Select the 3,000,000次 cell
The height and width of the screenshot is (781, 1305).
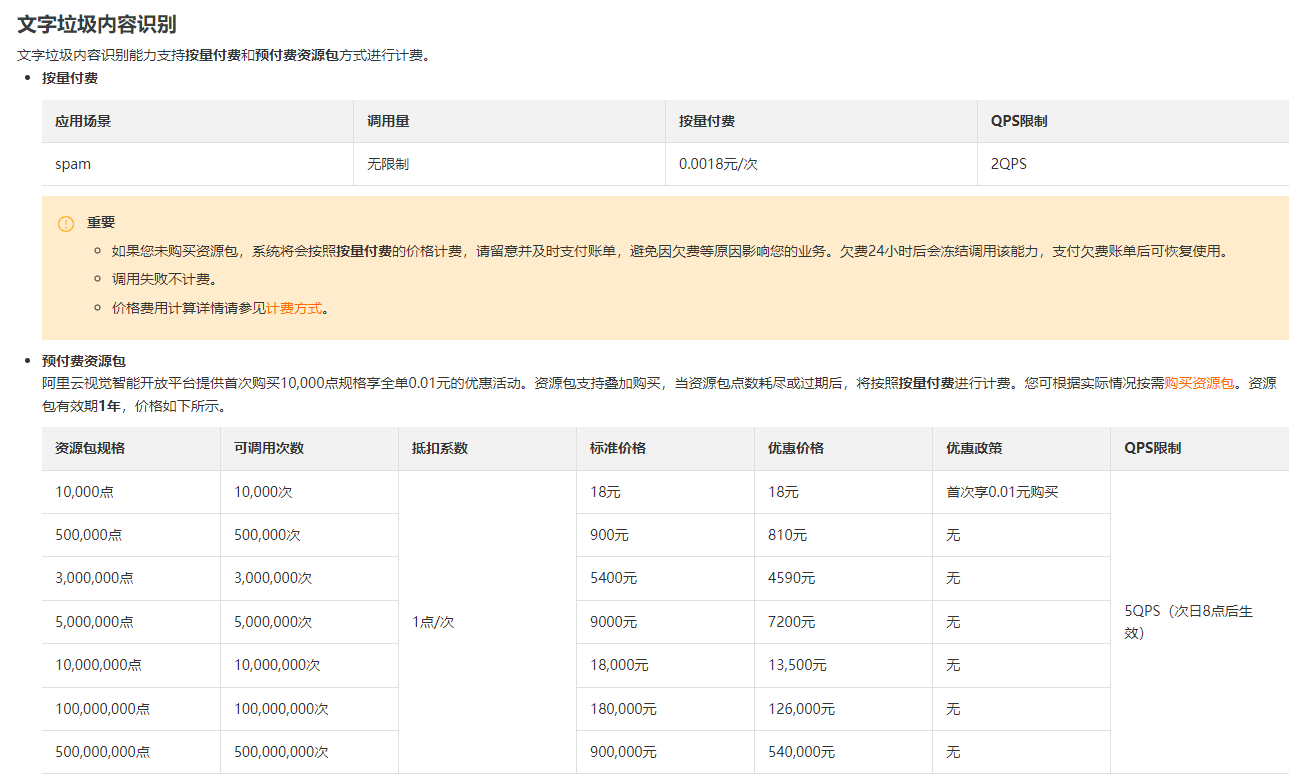(x=310, y=578)
